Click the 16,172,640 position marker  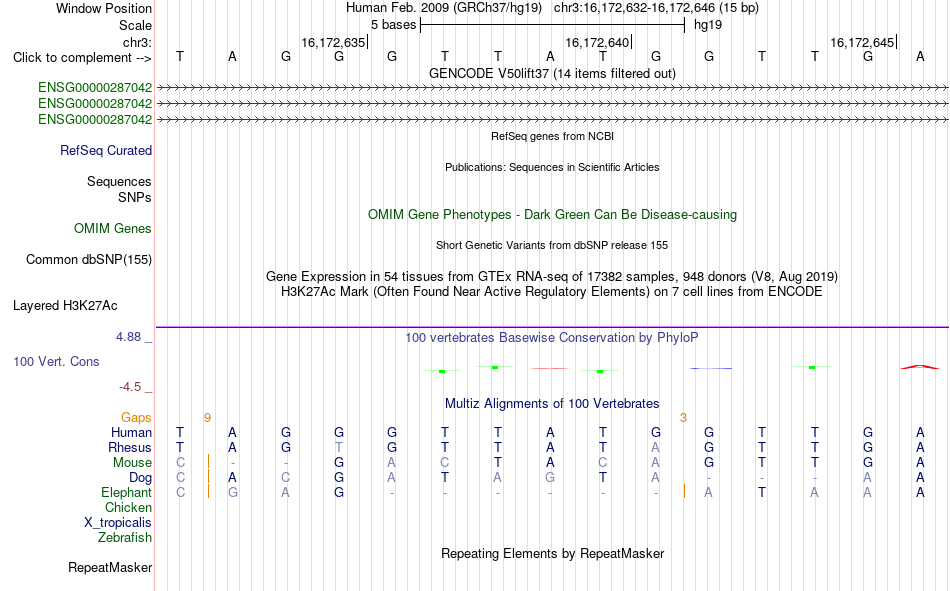(599, 42)
